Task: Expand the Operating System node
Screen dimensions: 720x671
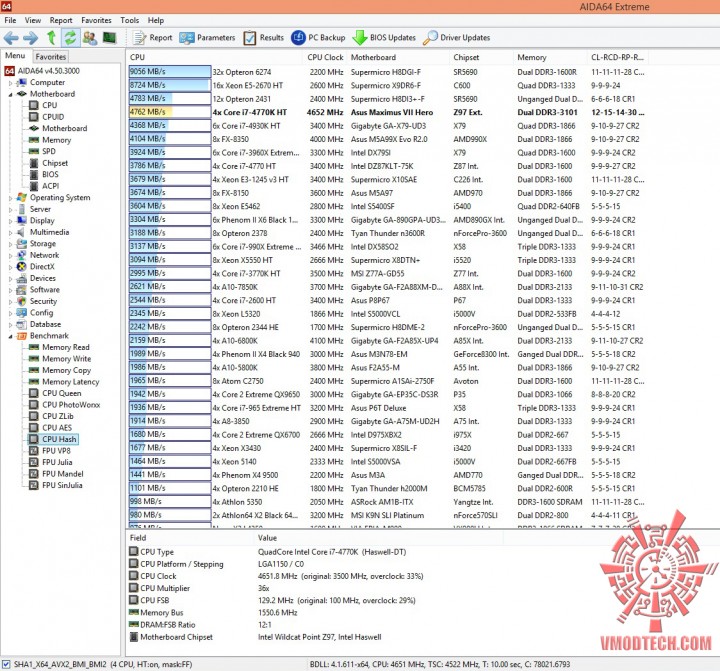Action: [x=11, y=198]
